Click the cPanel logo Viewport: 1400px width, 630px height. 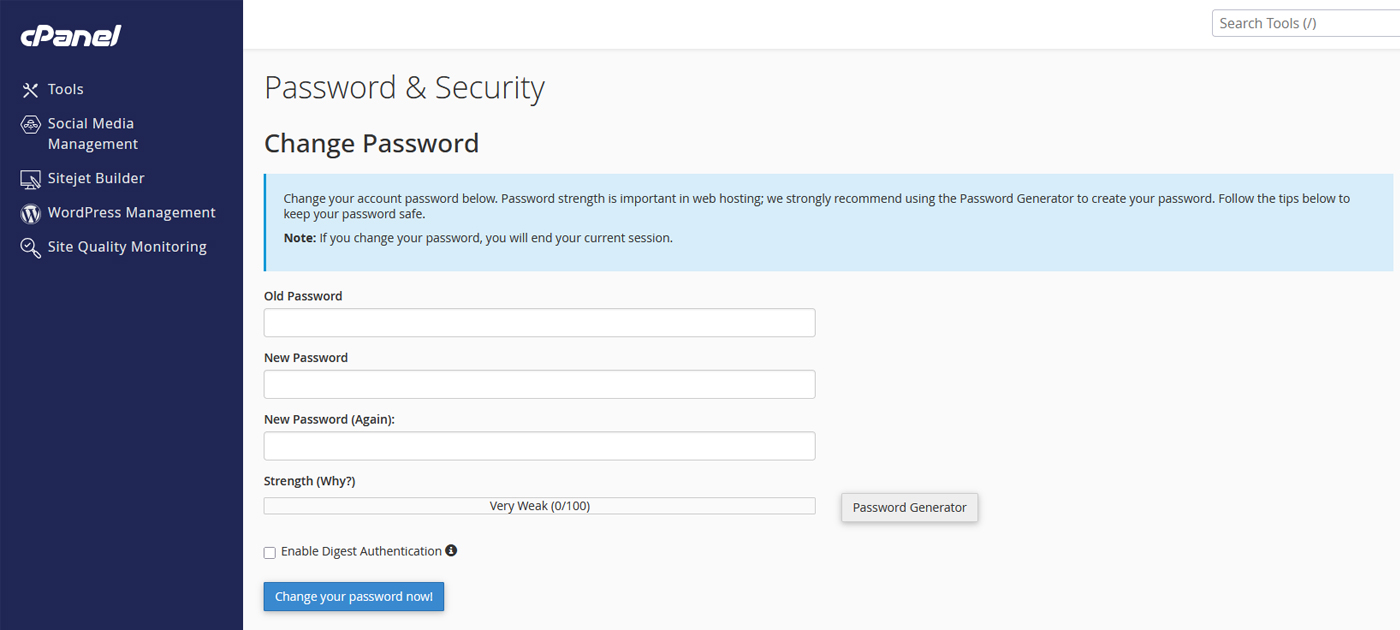click(x=71, y=36)
